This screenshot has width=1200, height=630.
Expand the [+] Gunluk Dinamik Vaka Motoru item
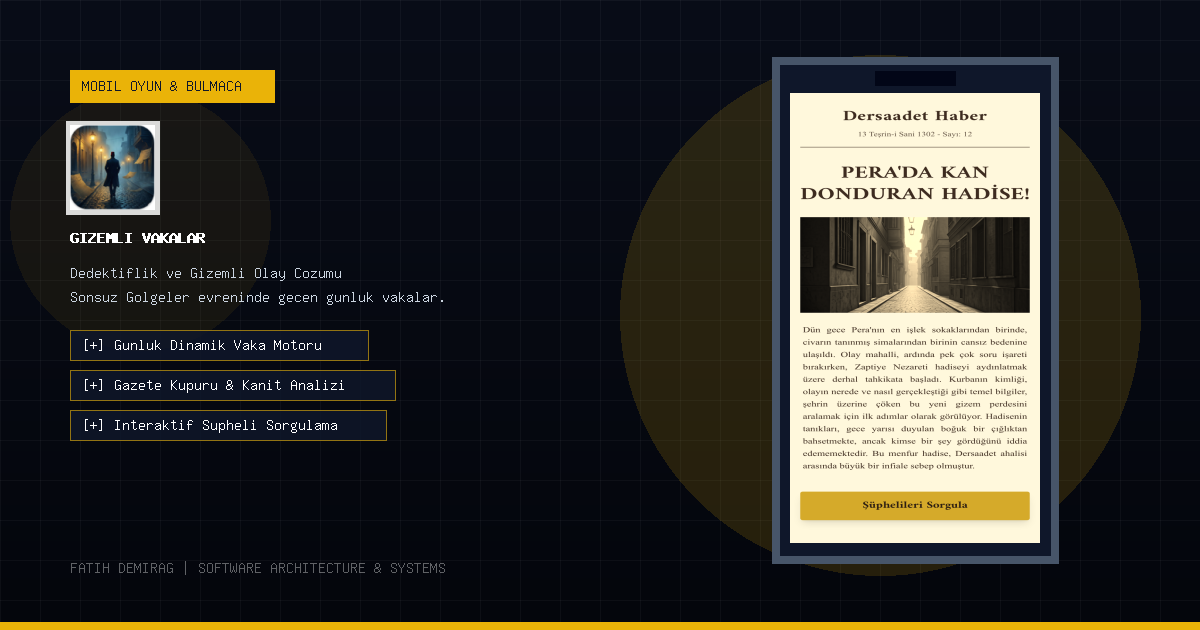(x=219, y=345)
